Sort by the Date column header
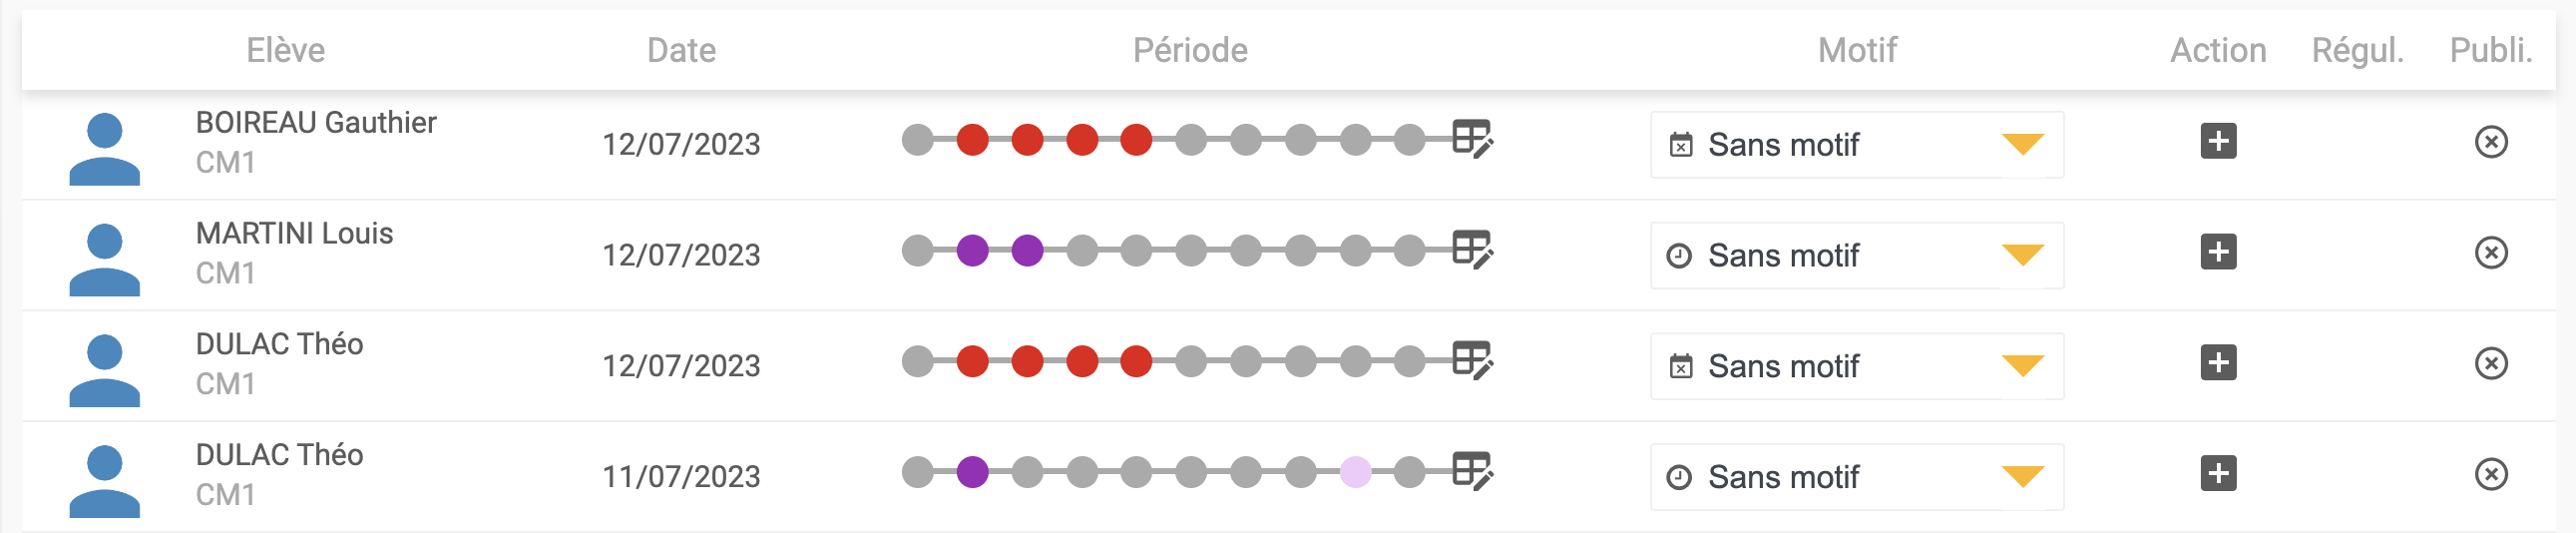 681,50
